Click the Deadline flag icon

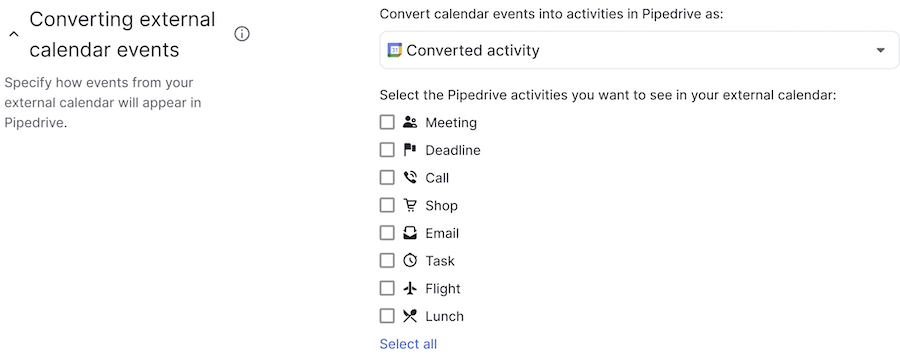pyautogui.click(x=410, y=150)
